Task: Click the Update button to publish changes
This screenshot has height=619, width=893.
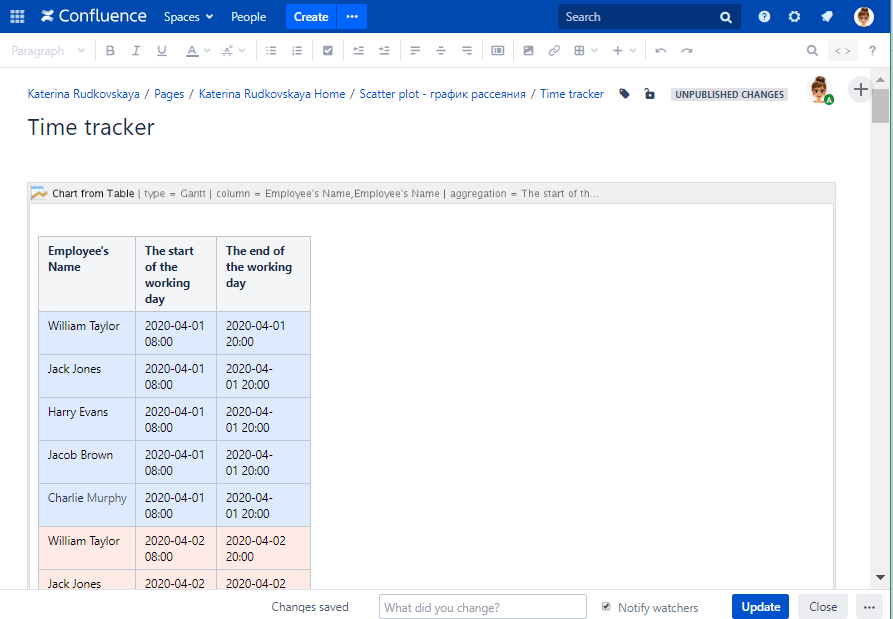Action: click(760, 606)
